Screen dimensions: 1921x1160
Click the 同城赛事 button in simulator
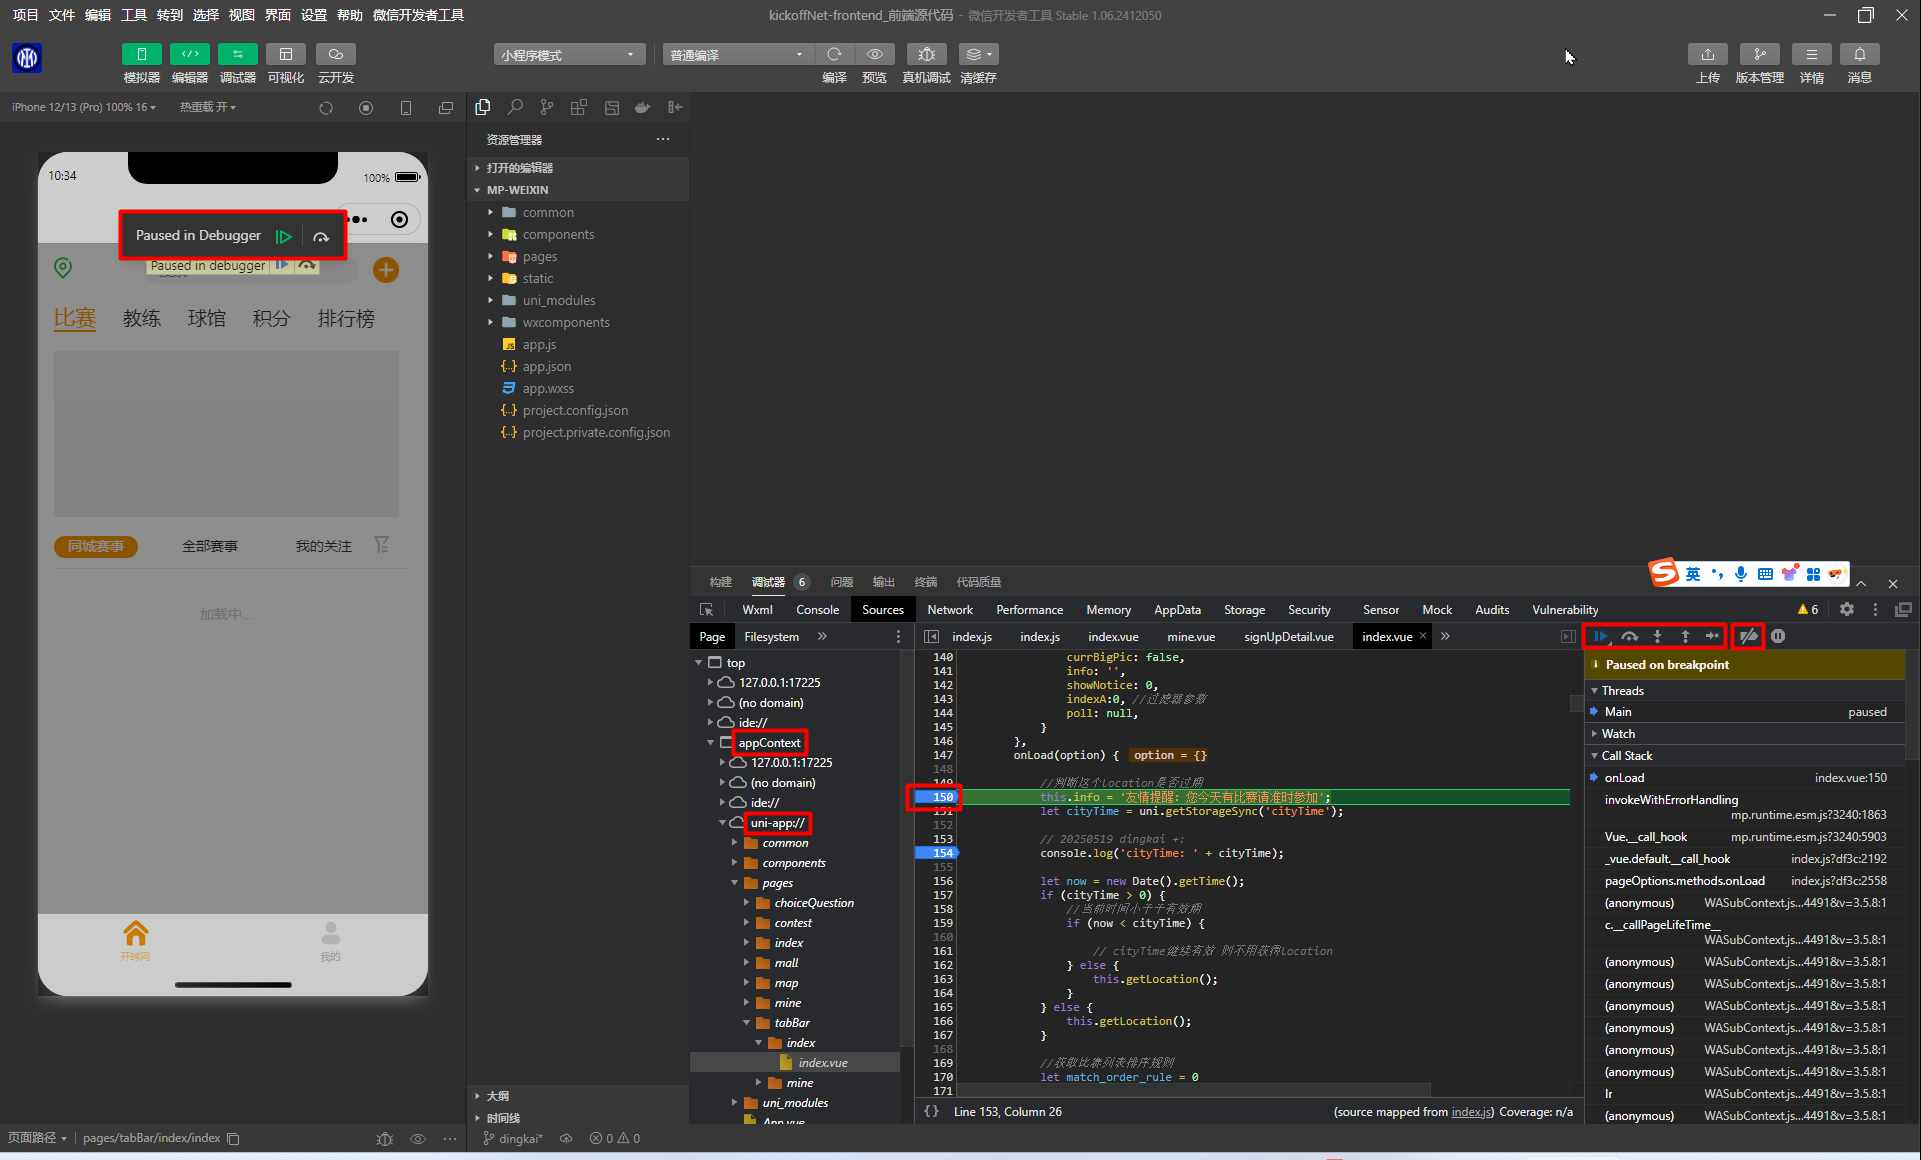[x=96, y=546]
